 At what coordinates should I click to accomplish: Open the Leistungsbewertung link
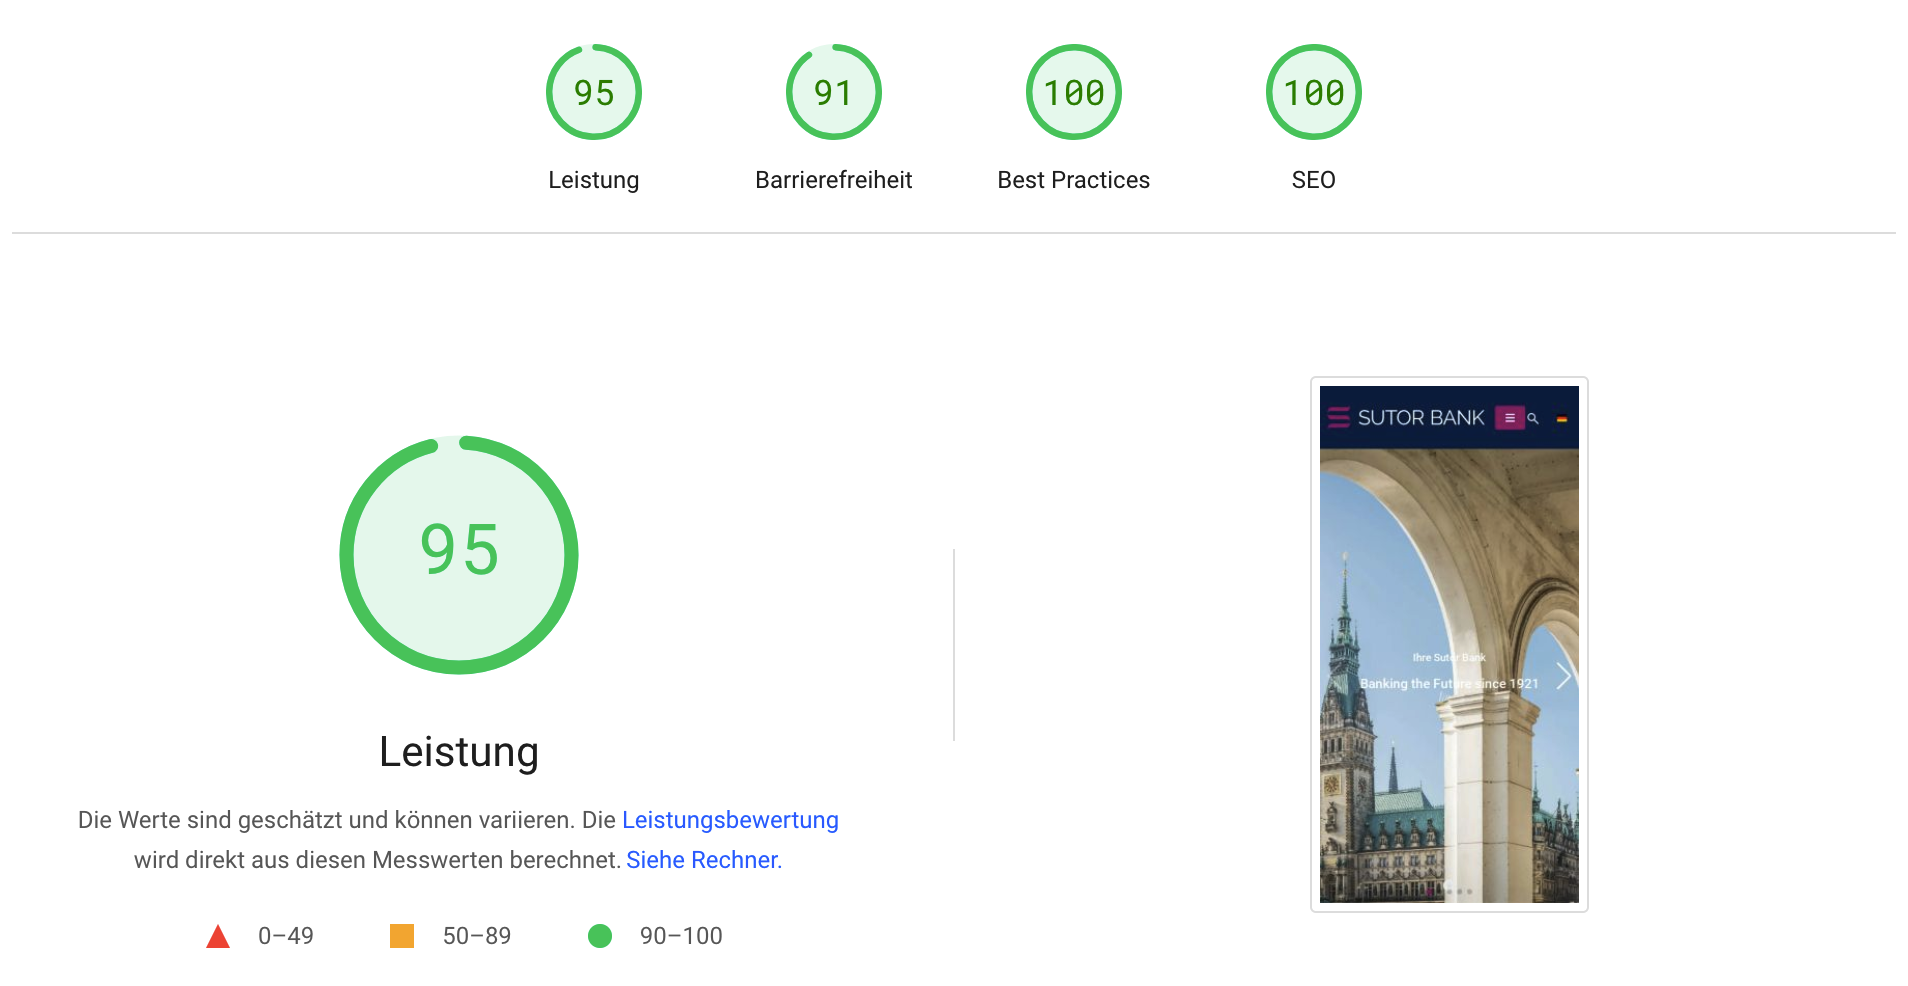(x=730, y=820)
